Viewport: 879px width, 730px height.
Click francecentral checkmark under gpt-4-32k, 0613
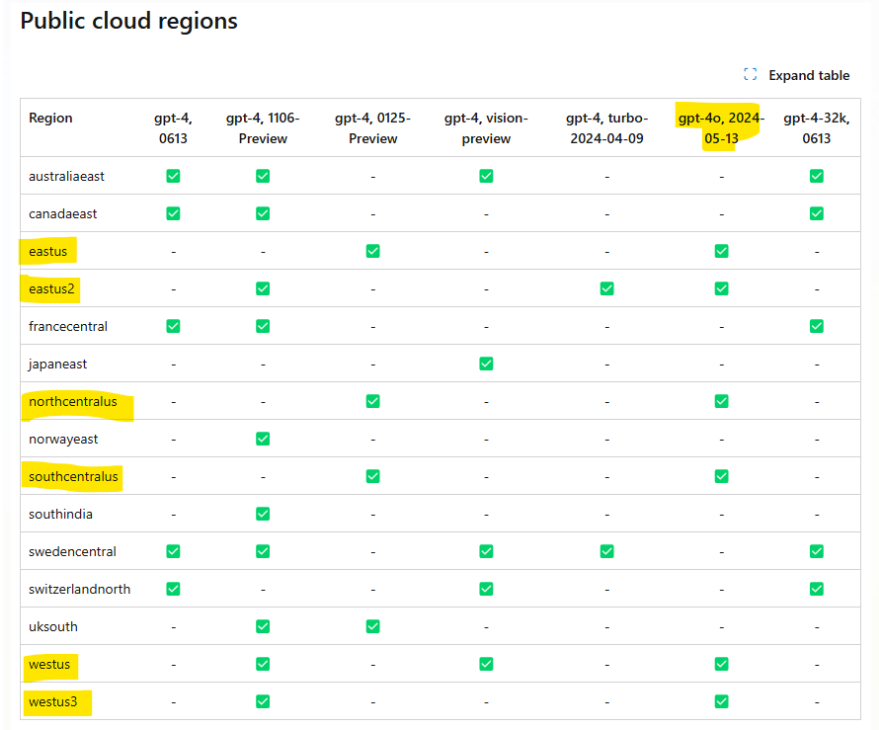pos(816,326)
